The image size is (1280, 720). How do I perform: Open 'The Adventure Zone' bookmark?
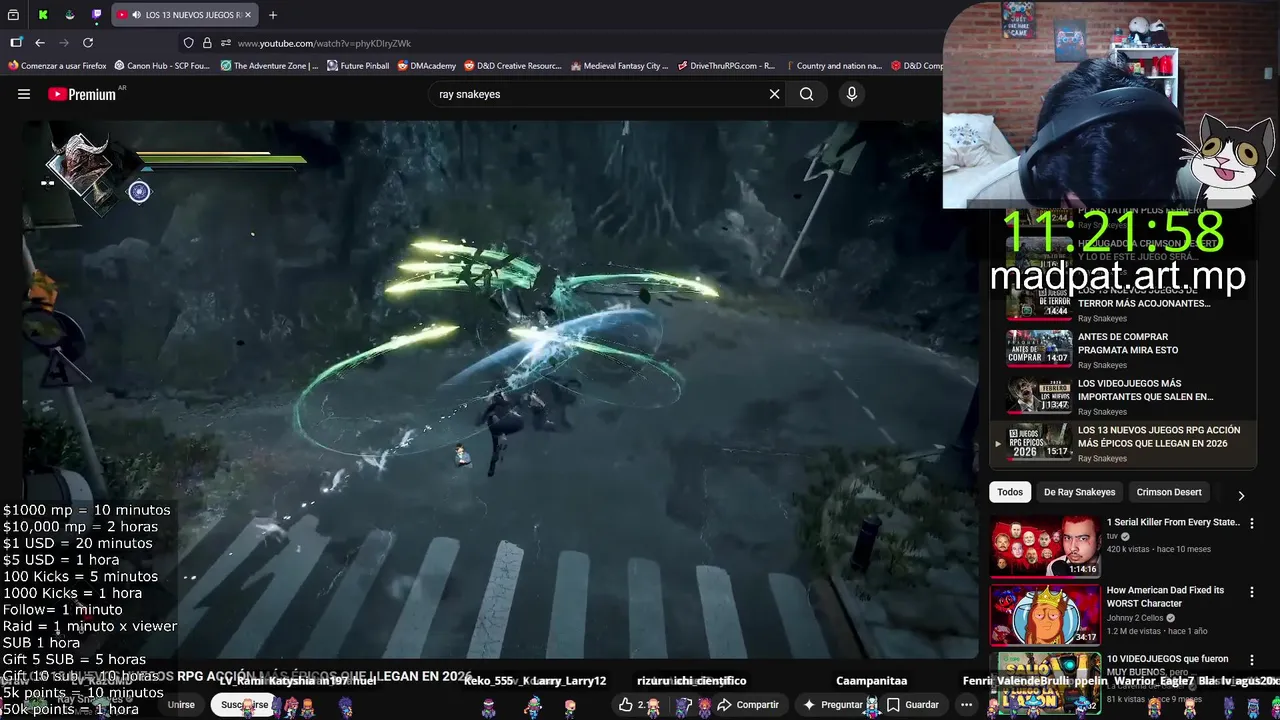[269, 66]
